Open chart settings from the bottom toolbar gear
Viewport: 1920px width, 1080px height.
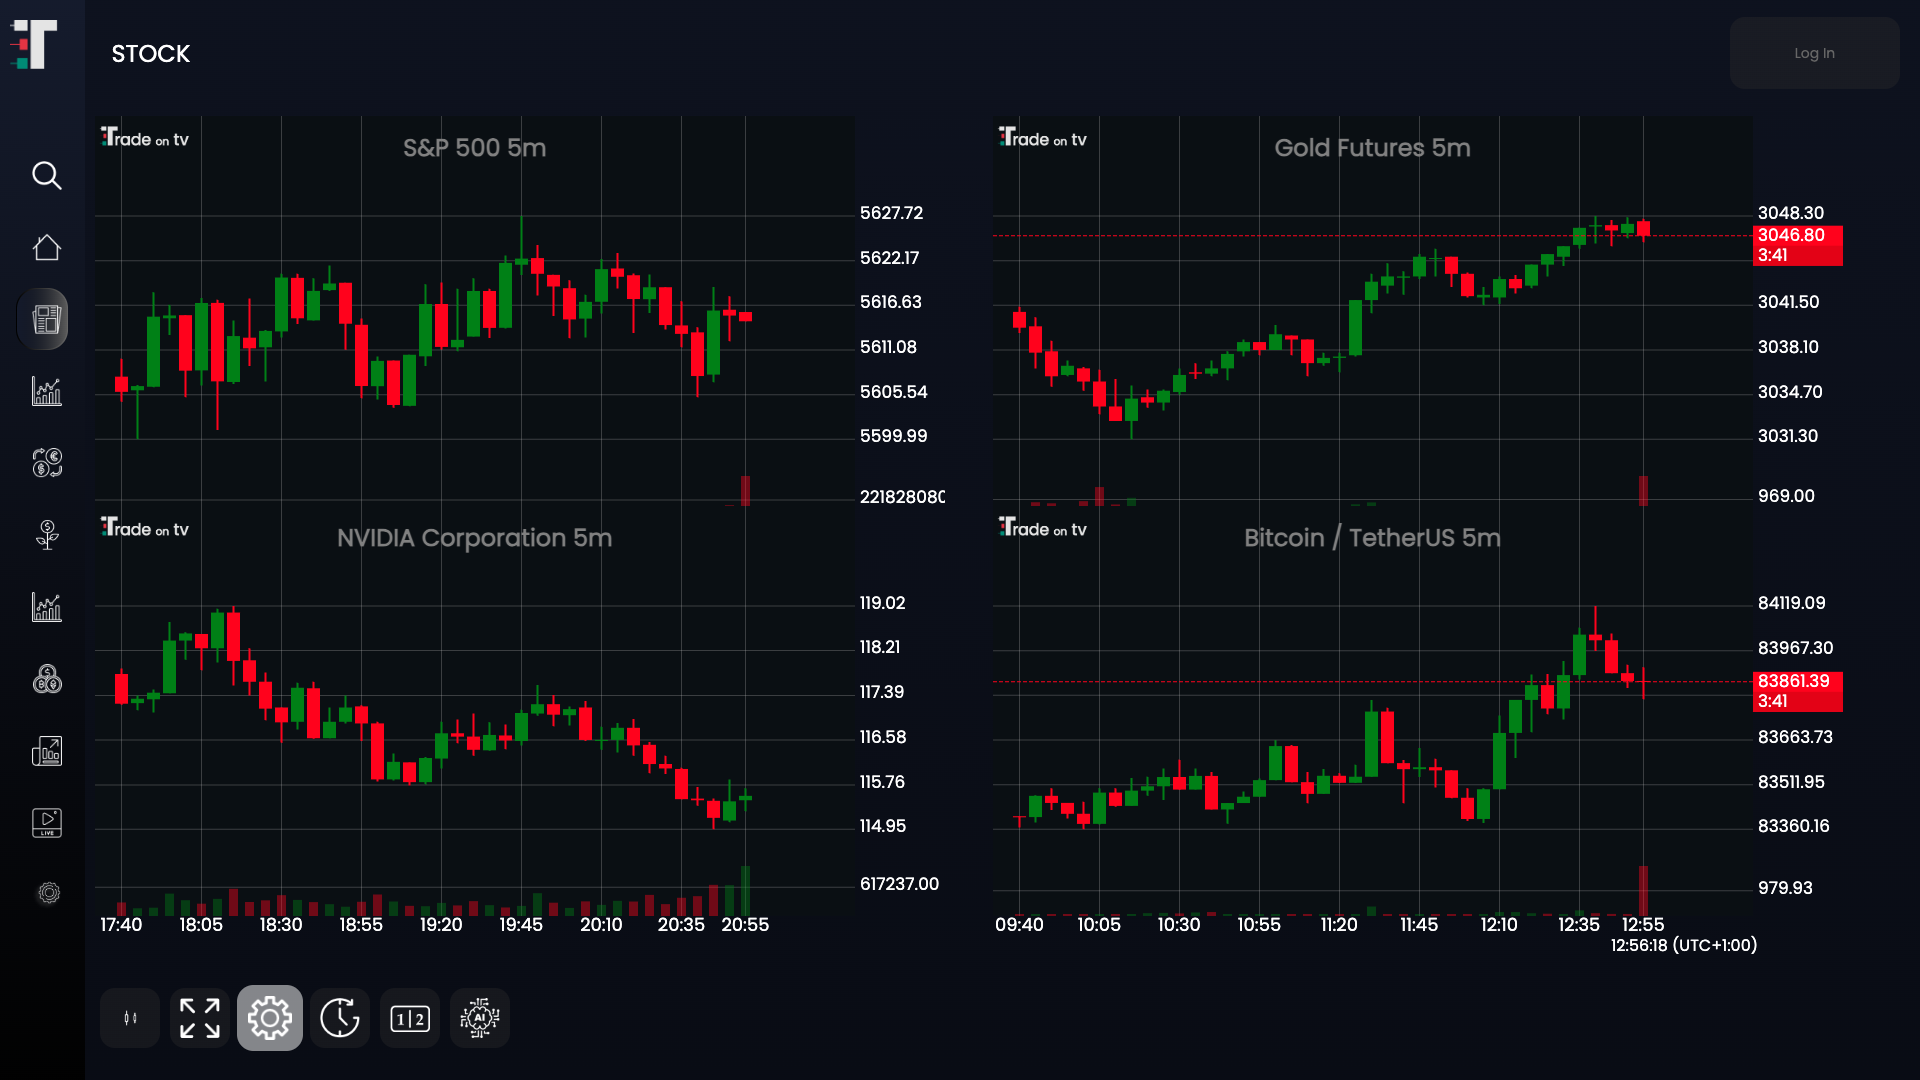click(x=270, y=1018)
